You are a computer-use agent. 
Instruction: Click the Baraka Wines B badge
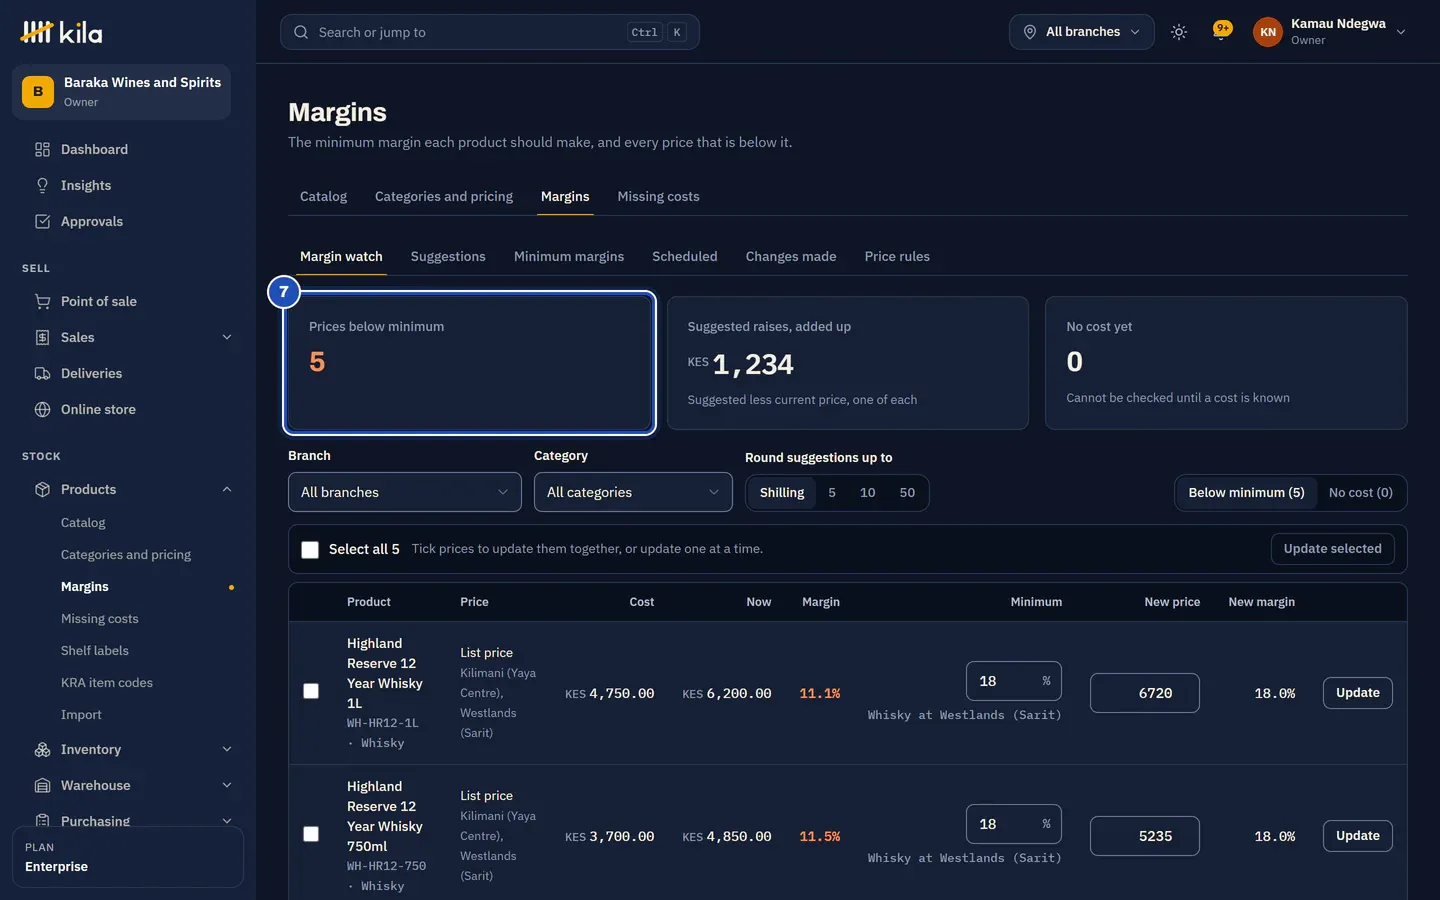[x=38, y=92]
